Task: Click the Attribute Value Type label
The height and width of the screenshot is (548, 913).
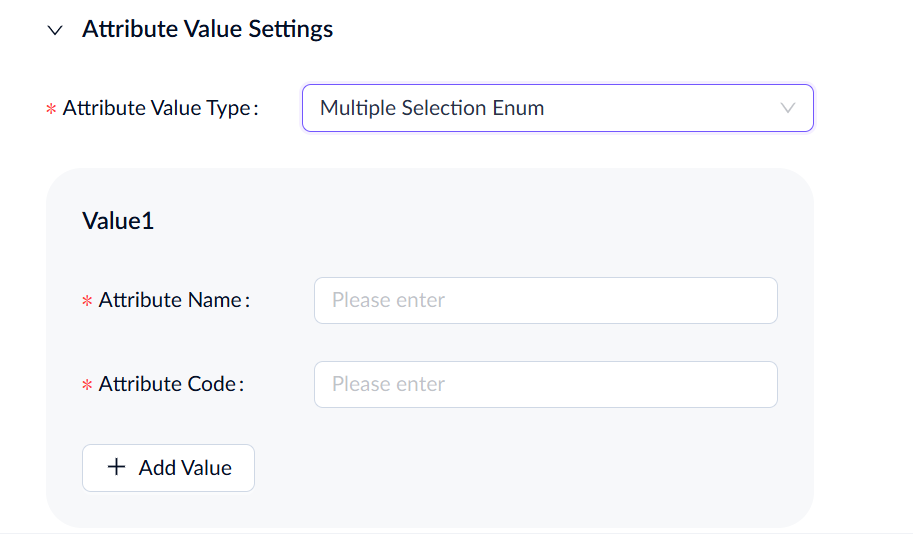Action: [160, 108]
